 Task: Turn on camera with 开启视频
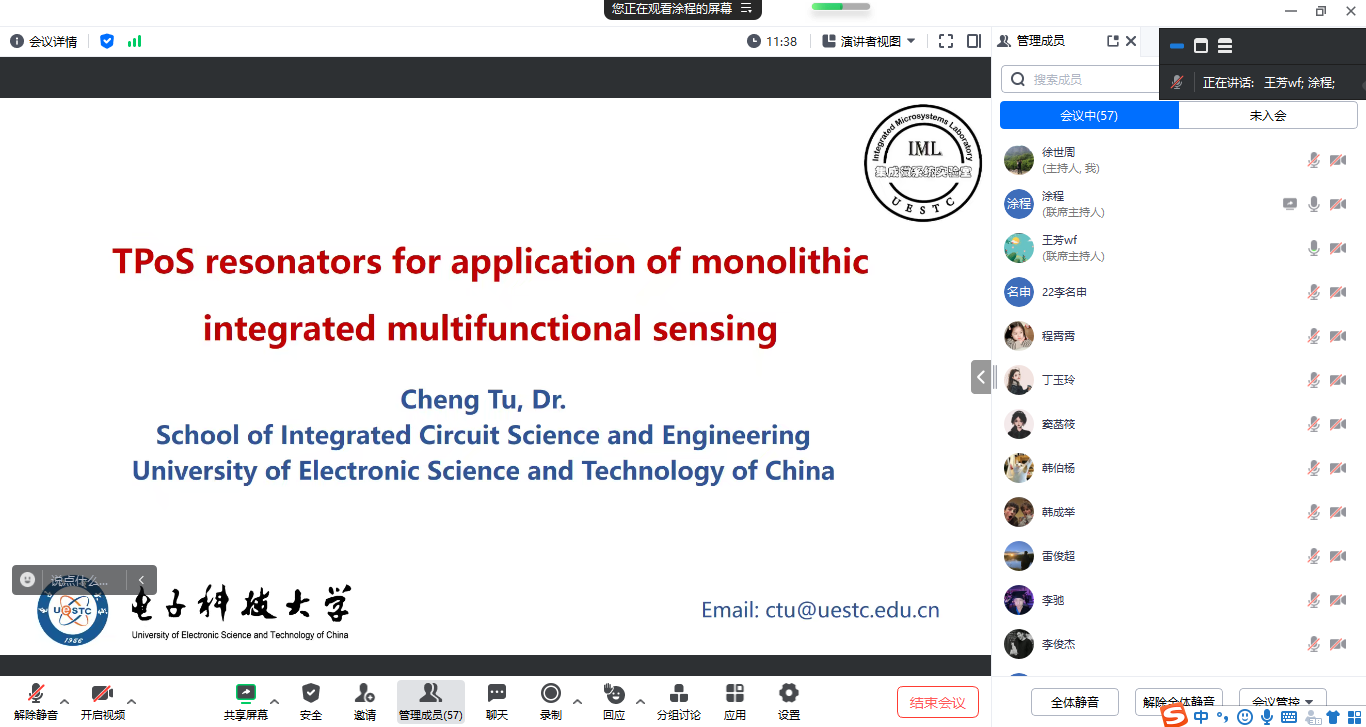(102, 693)
